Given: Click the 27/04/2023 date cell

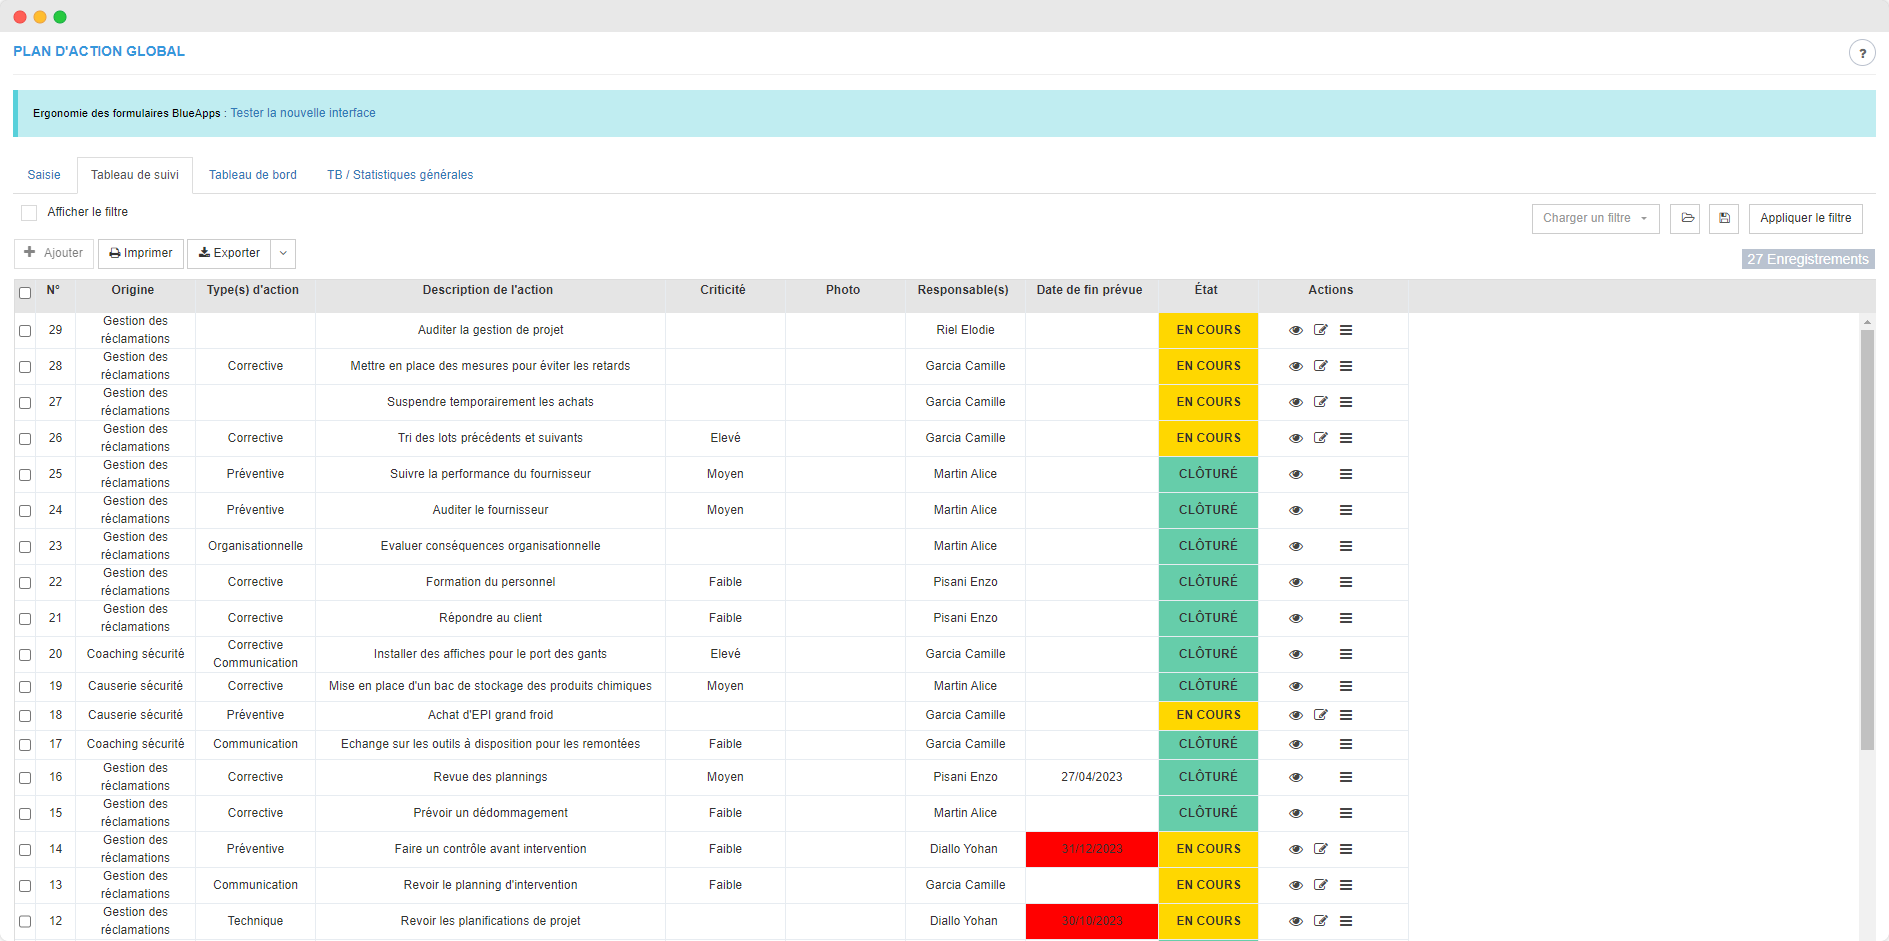Looking at the screenshot, I should [1092, 777].
